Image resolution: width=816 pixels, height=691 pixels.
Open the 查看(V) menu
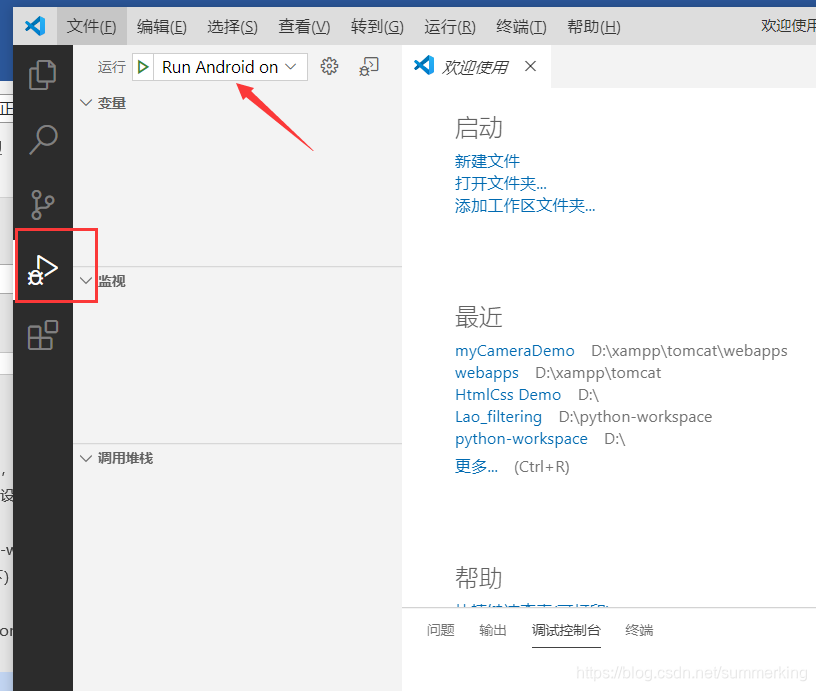(304, 26)
